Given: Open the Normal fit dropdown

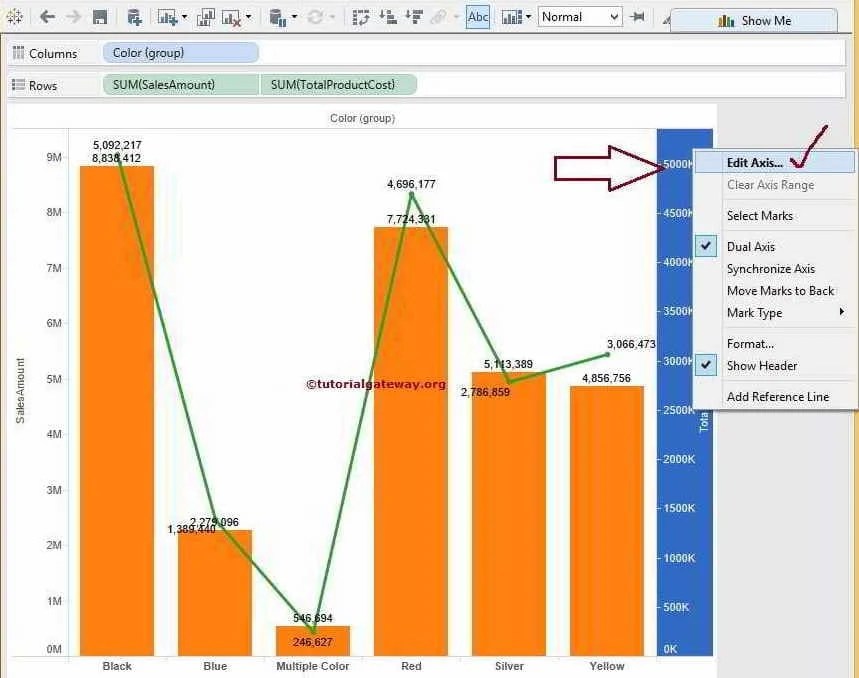Looking at the screenshot, I should (580, 17).
